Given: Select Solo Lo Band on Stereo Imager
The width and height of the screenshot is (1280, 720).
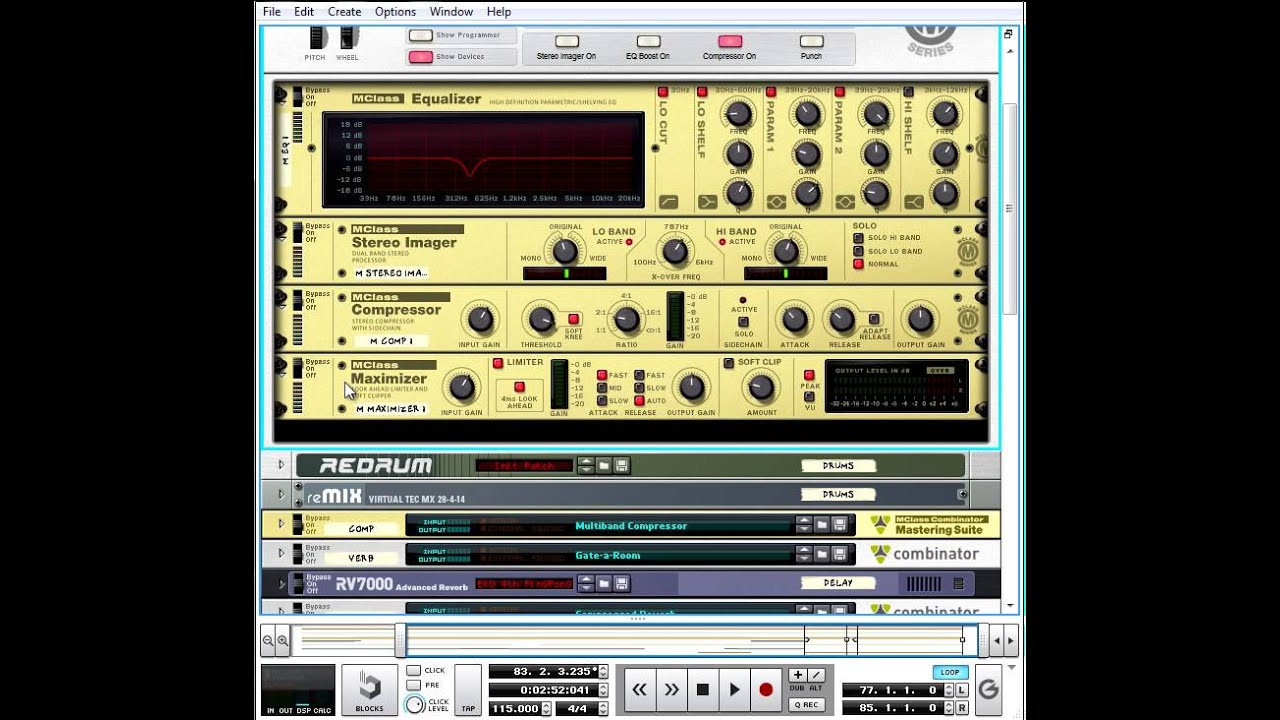Looking at the screenshot, I should point(858,251).
